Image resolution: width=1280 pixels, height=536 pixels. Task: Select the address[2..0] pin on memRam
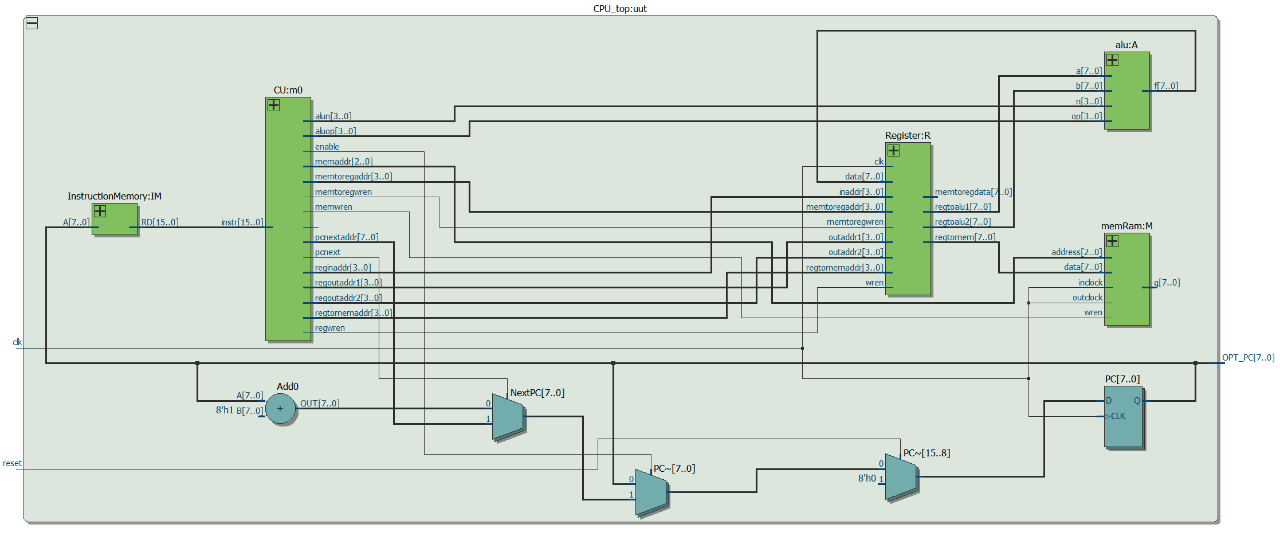pyautogui.click(x=1076, y=252)
